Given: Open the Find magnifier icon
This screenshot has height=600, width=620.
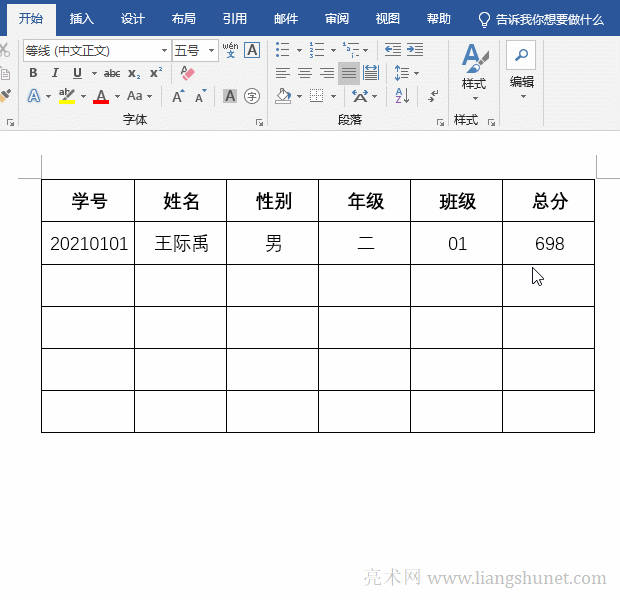Looking at the screenshot, I should (521, 55).
